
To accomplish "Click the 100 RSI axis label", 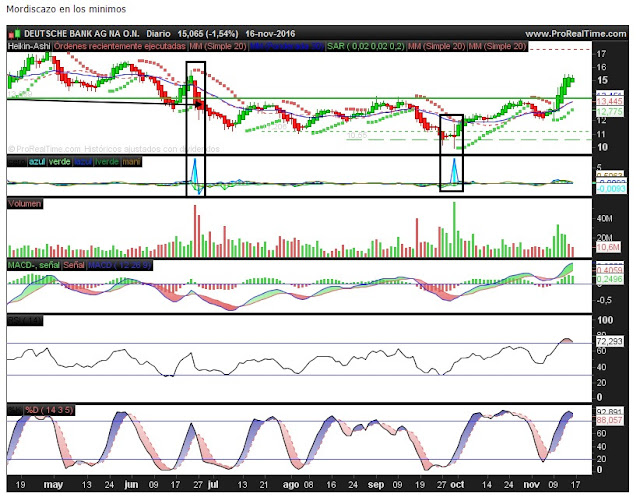I will [605, 320].
